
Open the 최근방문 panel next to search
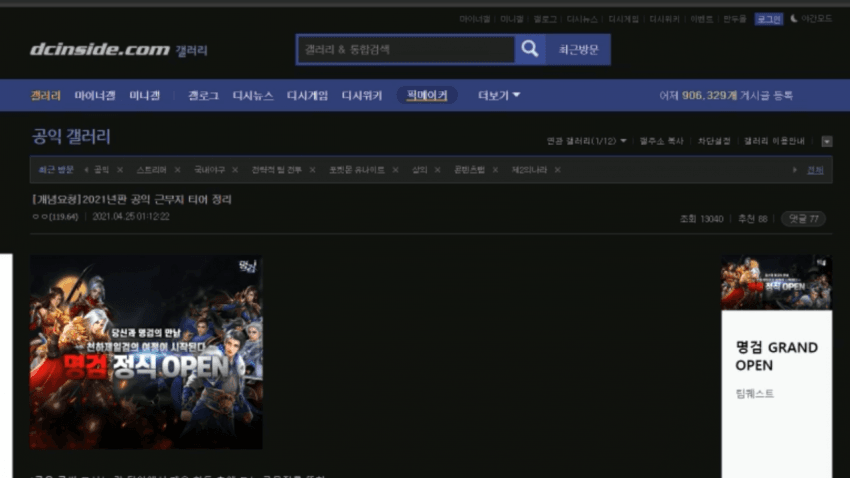coord(578,50)
